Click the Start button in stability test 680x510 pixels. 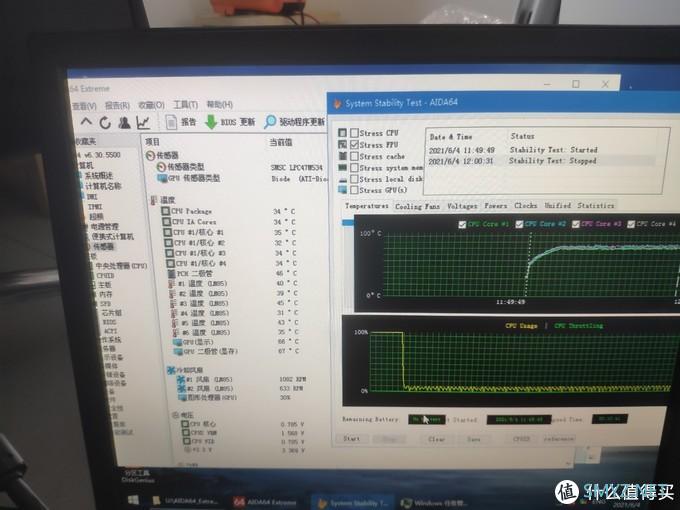352,438
